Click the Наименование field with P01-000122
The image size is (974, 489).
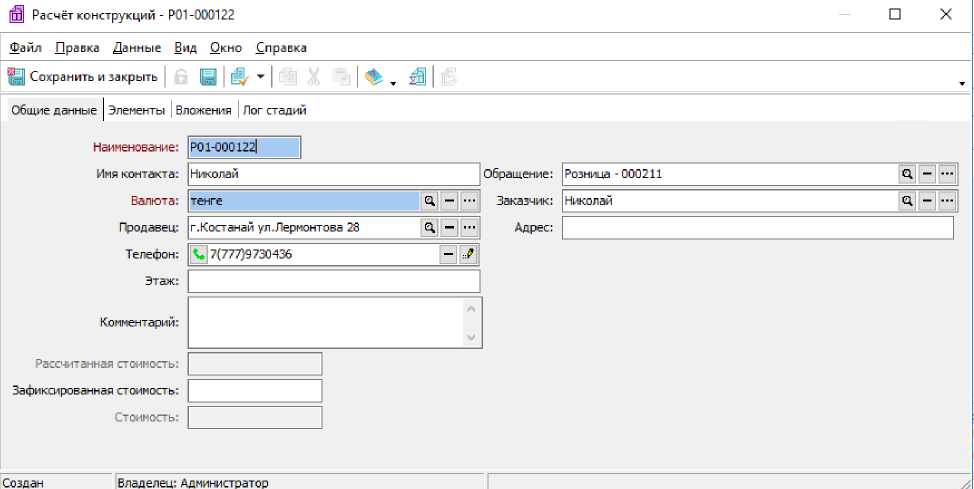pos(244,147)
